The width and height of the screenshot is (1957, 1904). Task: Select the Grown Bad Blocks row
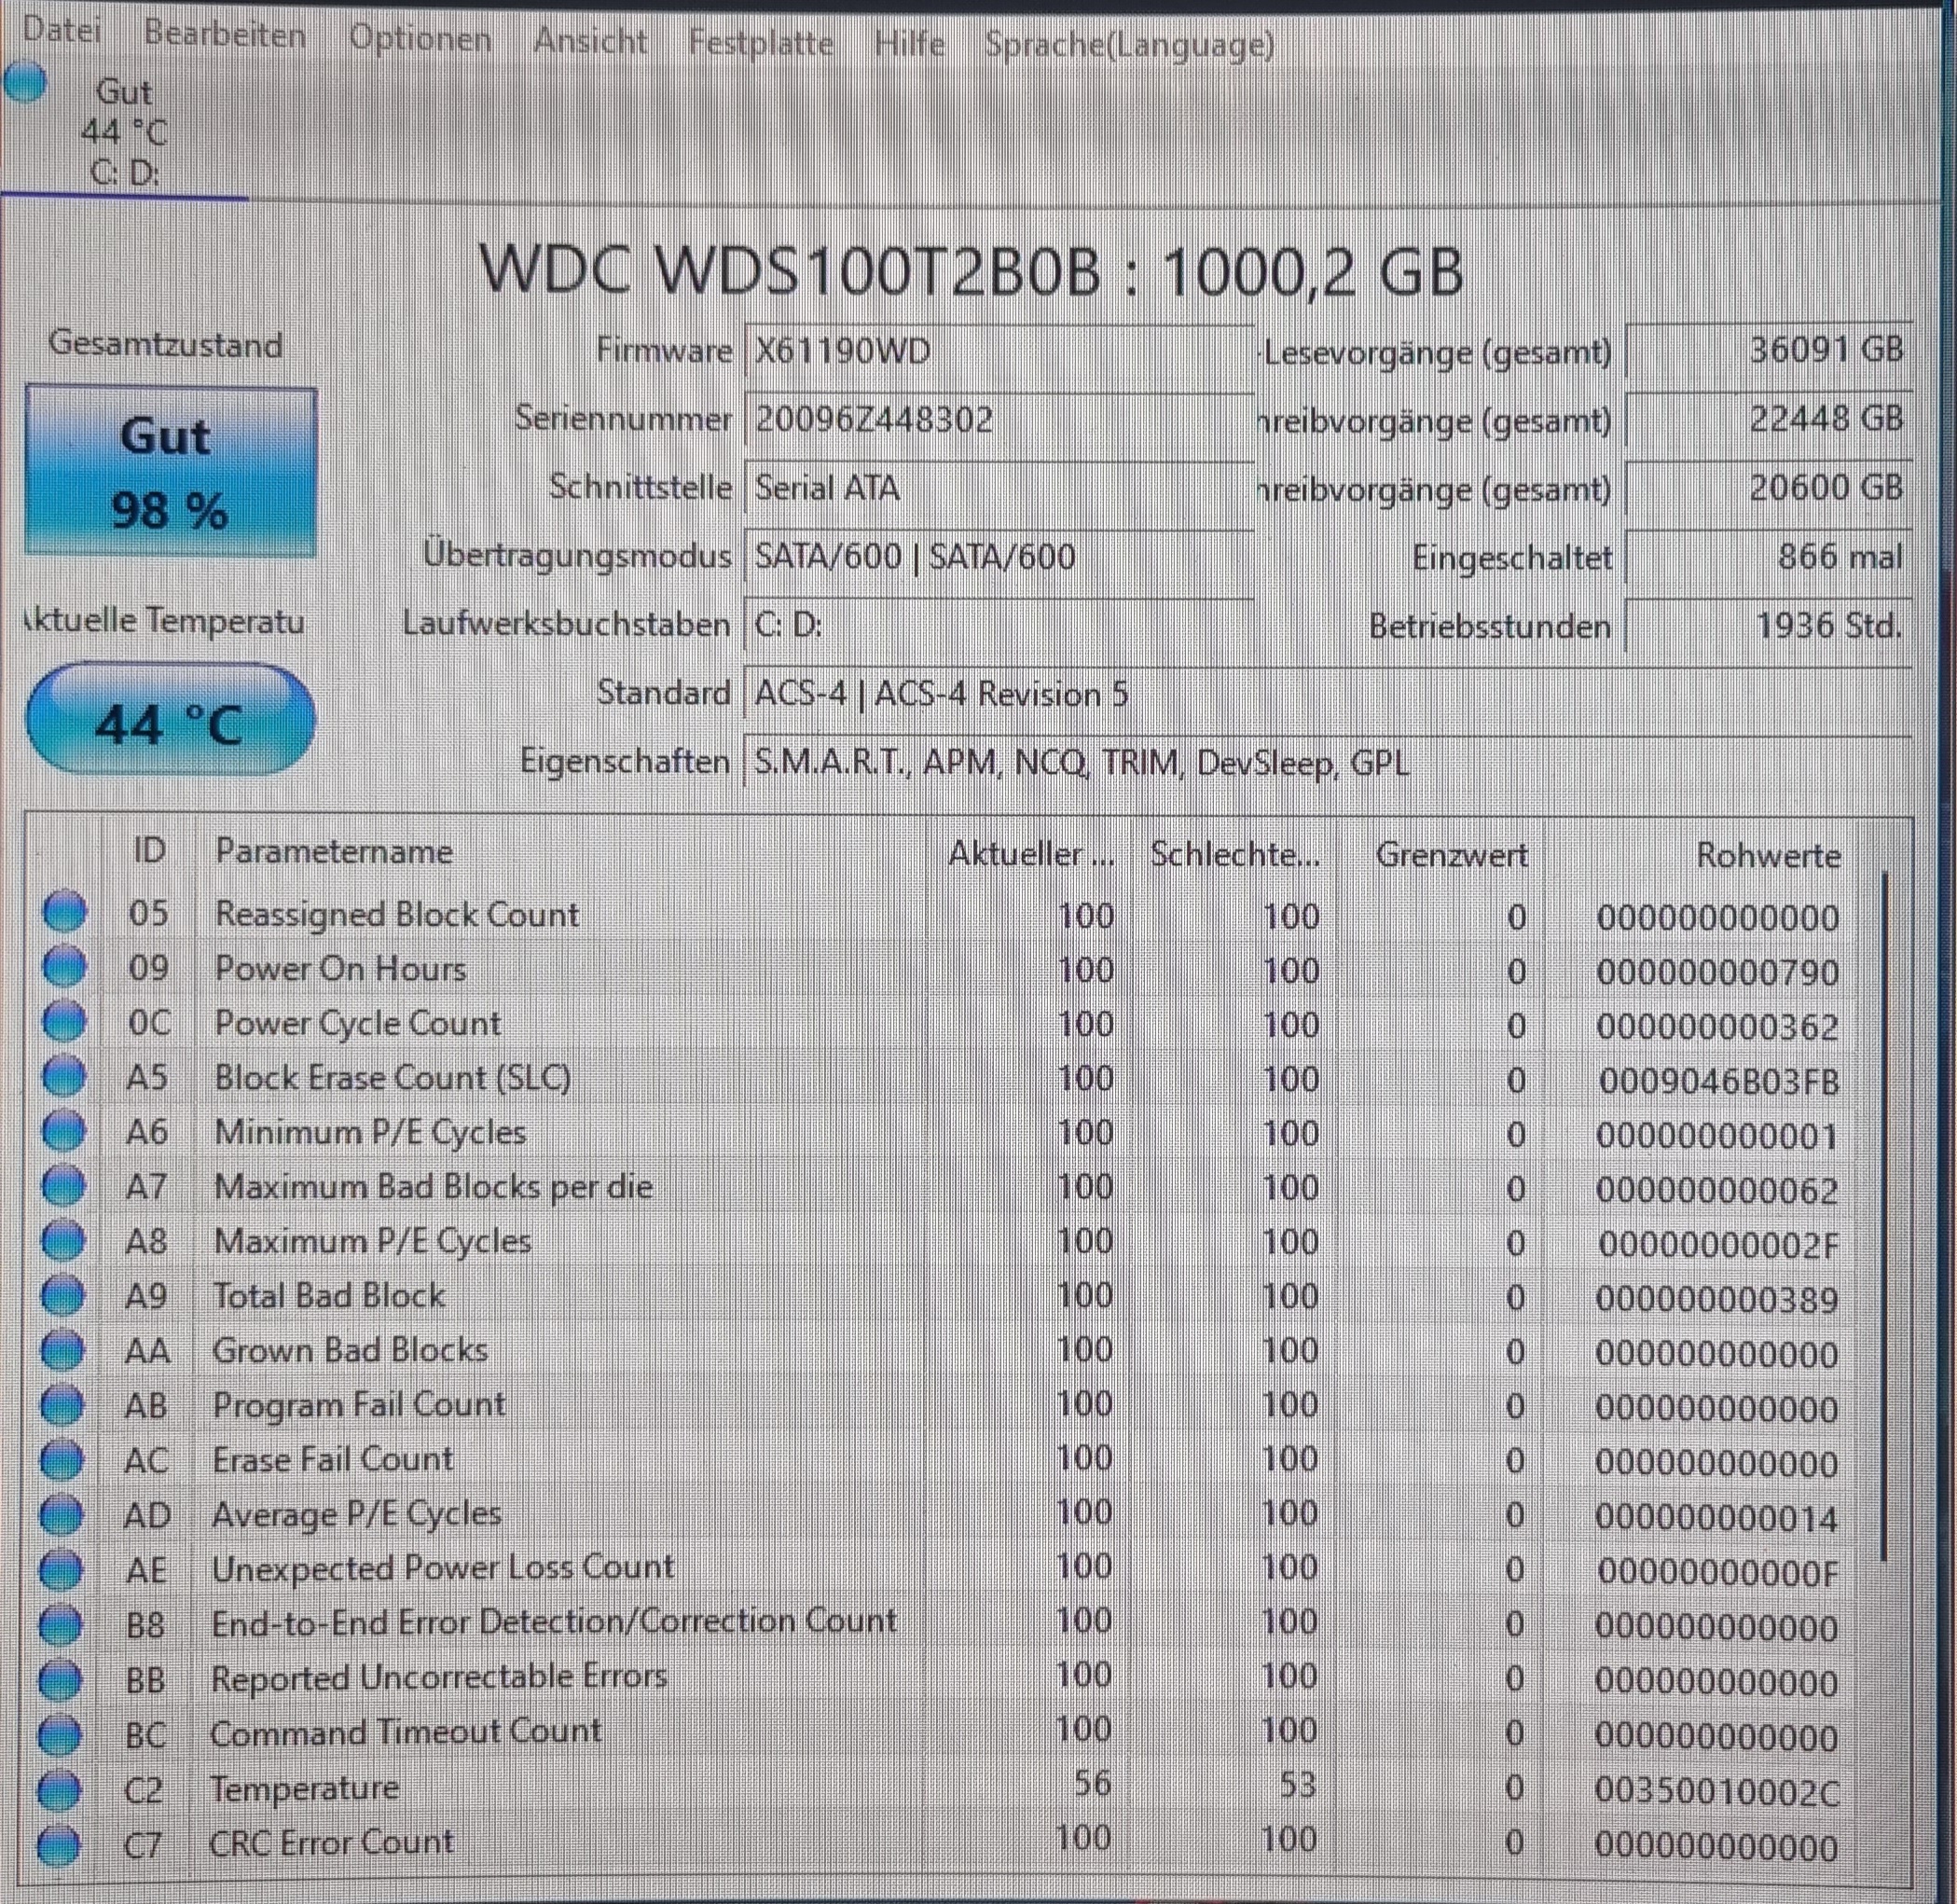(350, 1350)
